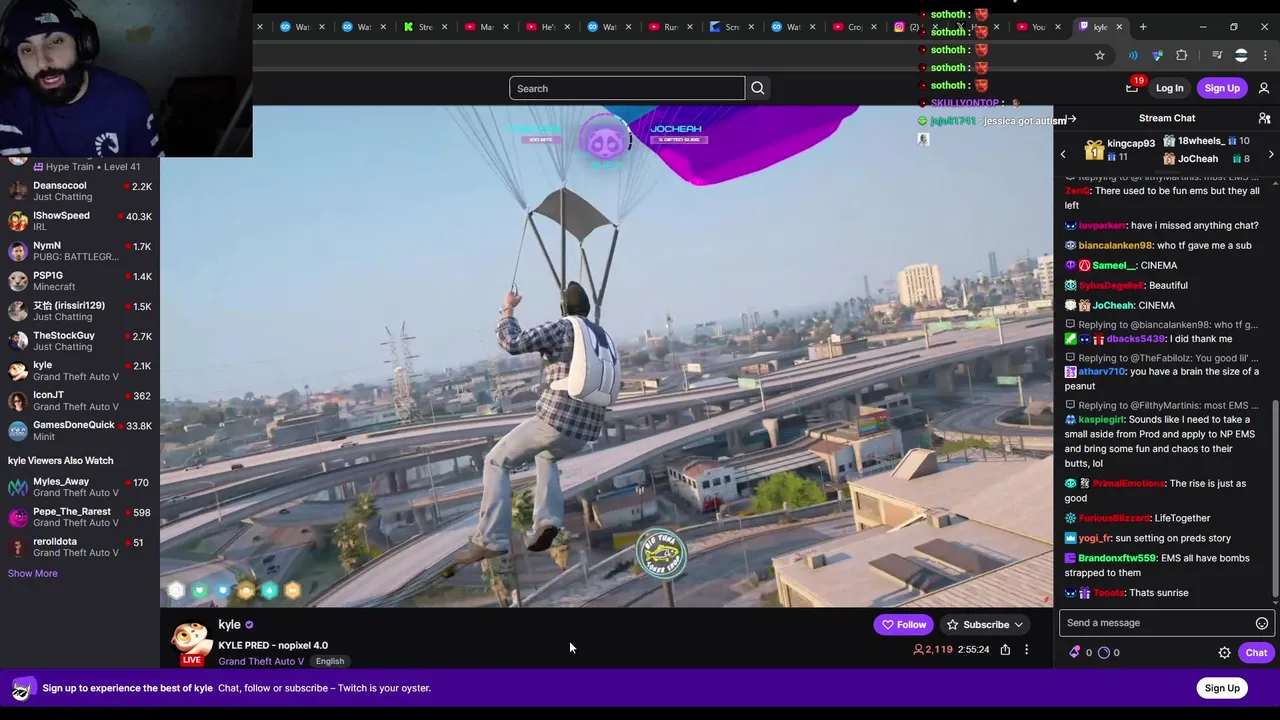Follow kyle's channel

tap(903, 625)
